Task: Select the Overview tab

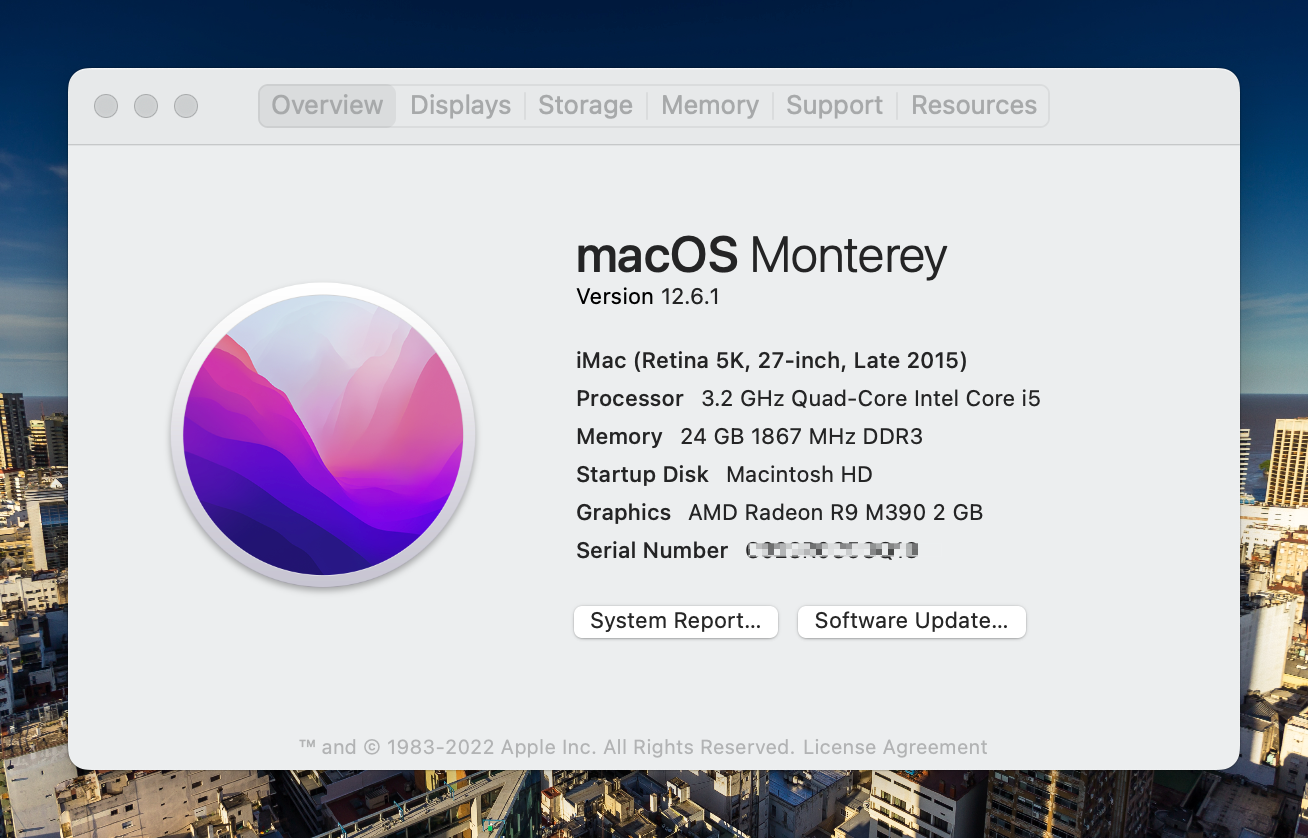Action: (327, 106)
